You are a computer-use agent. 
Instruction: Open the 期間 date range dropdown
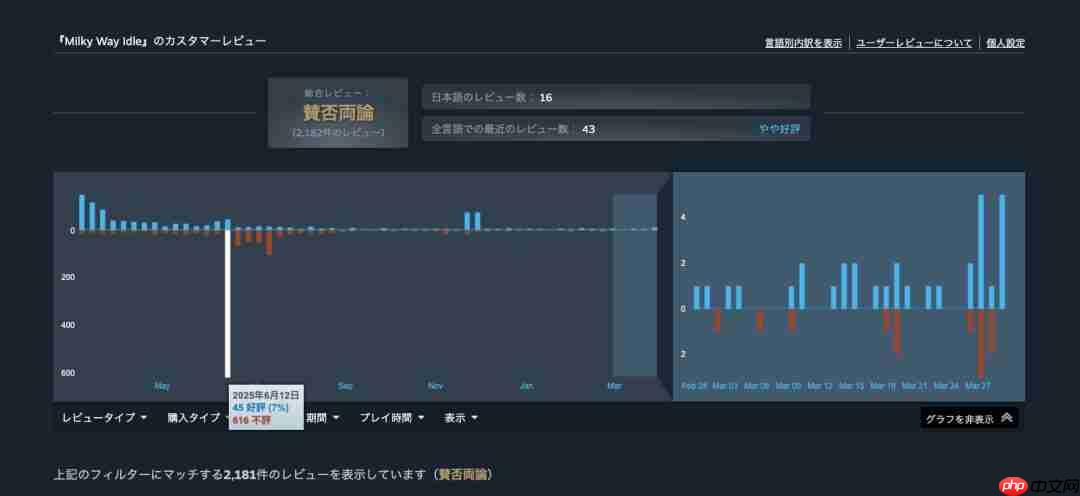pos(322,417)
